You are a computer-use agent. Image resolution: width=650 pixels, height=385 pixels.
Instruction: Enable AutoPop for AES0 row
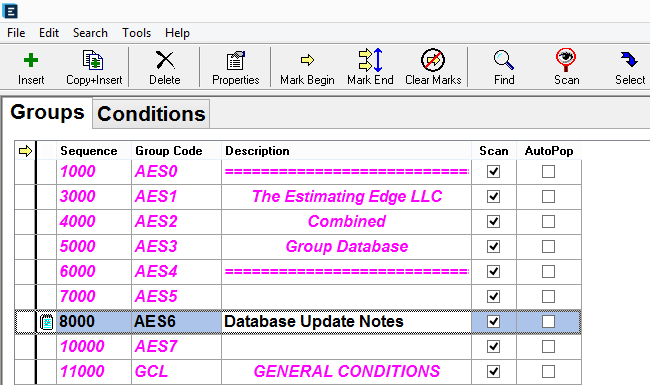(x=548, y=172)
